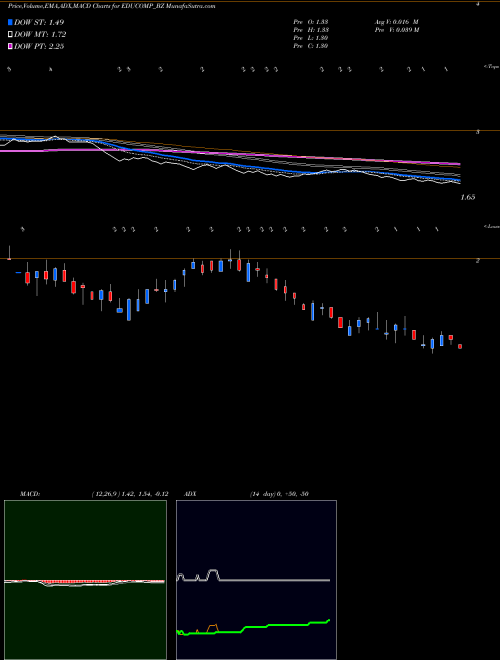500x660 pixels.
Task: Click the MACD (12,26,9) values text
Action: coord(130,494)
